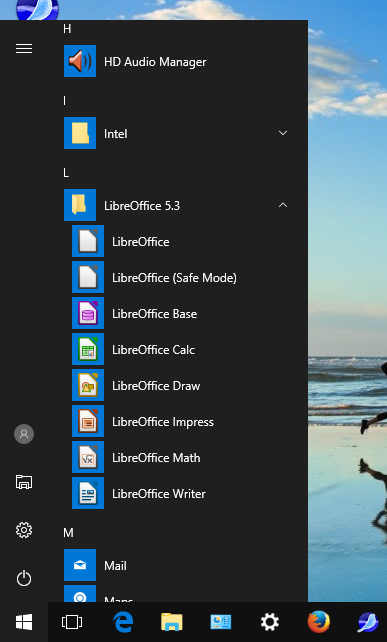Expand the Intel folder chevron
Image resolution: width=387 pixels, height=642 pixels.
[x=283, y=133]
